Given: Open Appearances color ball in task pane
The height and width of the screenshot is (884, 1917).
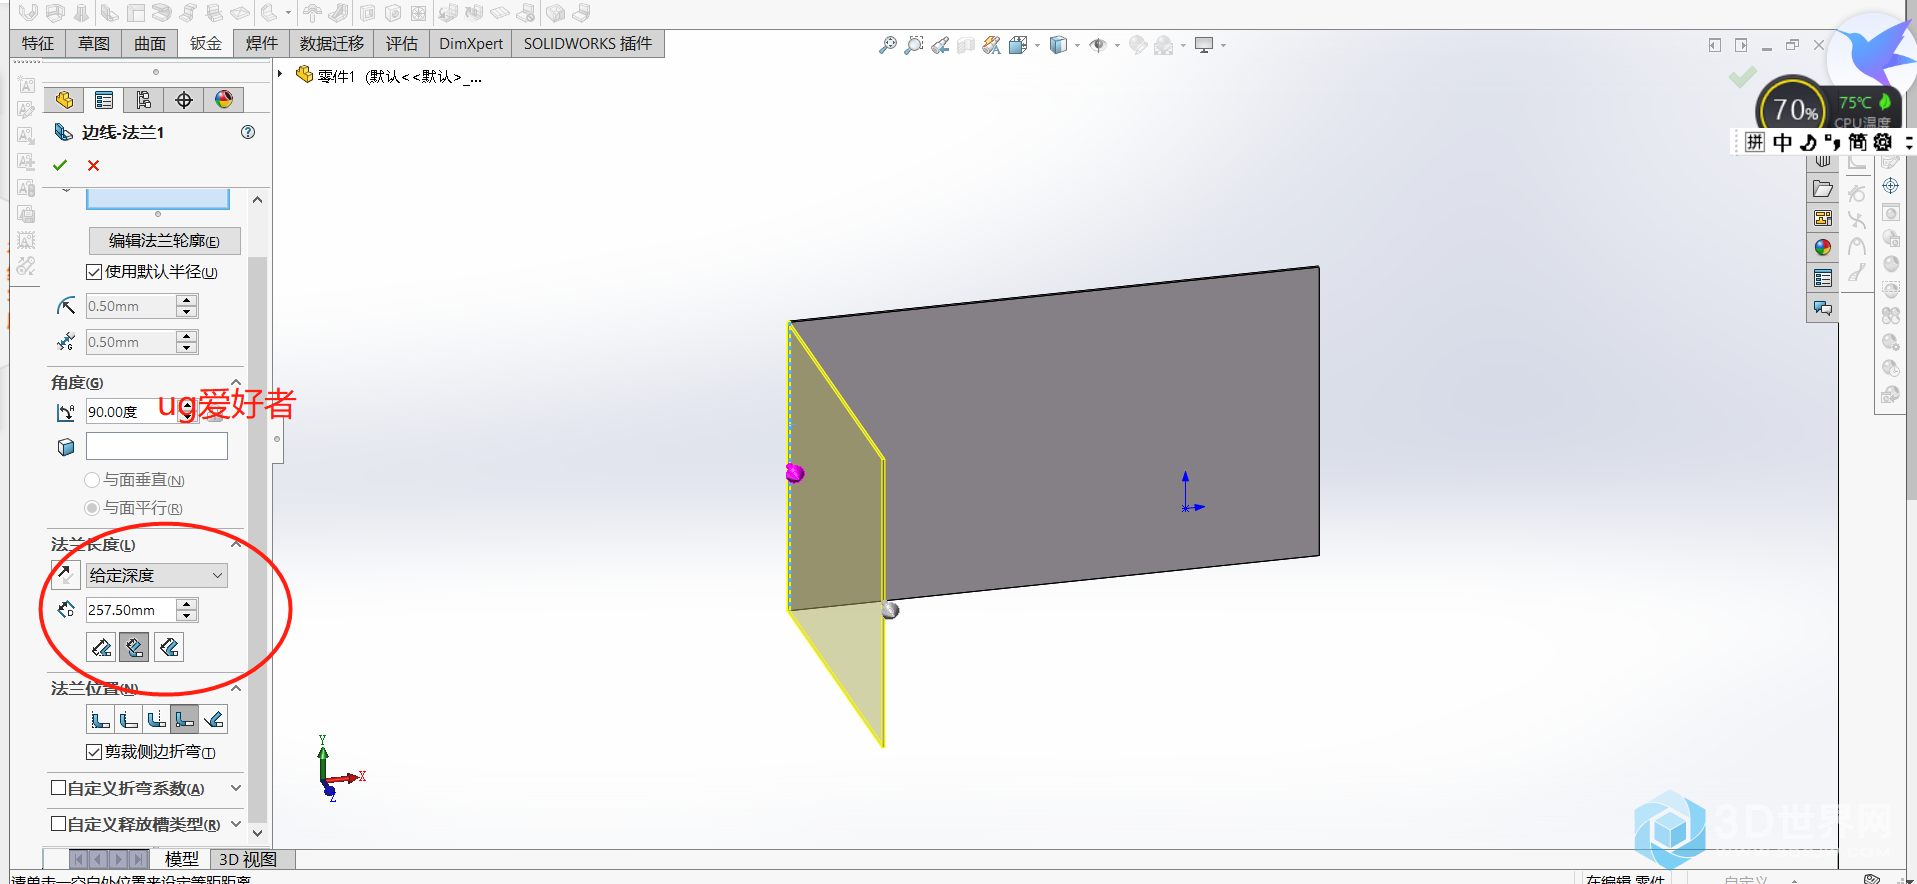Looking at the screenshot, I should [1823, 247].
